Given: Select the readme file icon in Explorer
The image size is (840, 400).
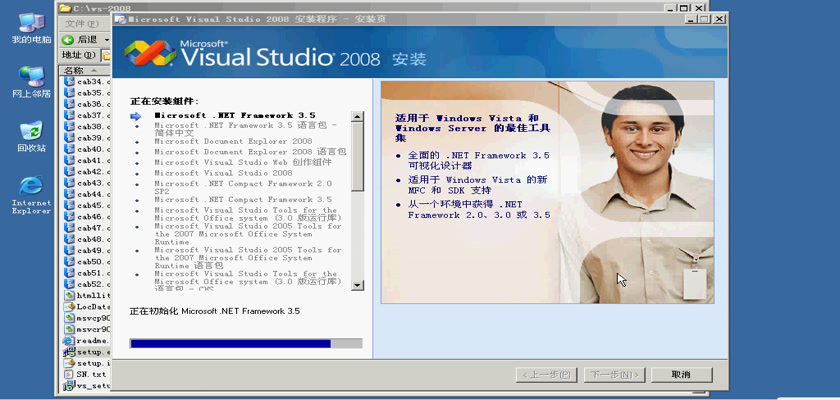Looking at the screenshot, I should click(70, 341).
